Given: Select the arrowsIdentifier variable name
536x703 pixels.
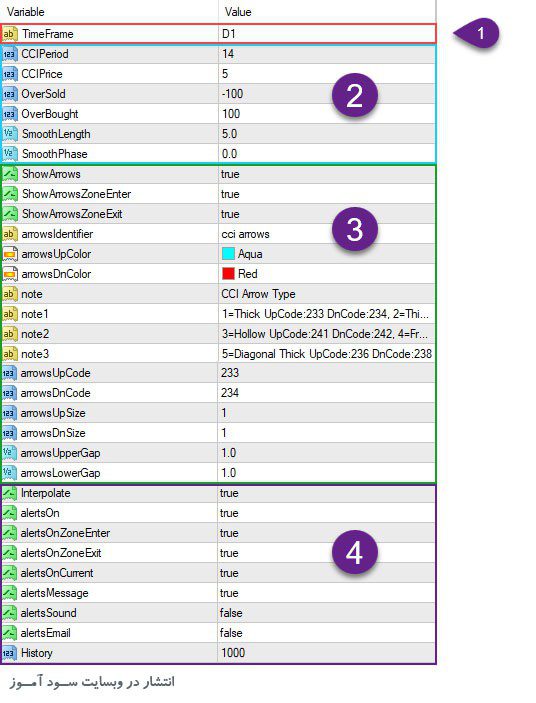Looking at the screenshot, I should coord(57,234).
